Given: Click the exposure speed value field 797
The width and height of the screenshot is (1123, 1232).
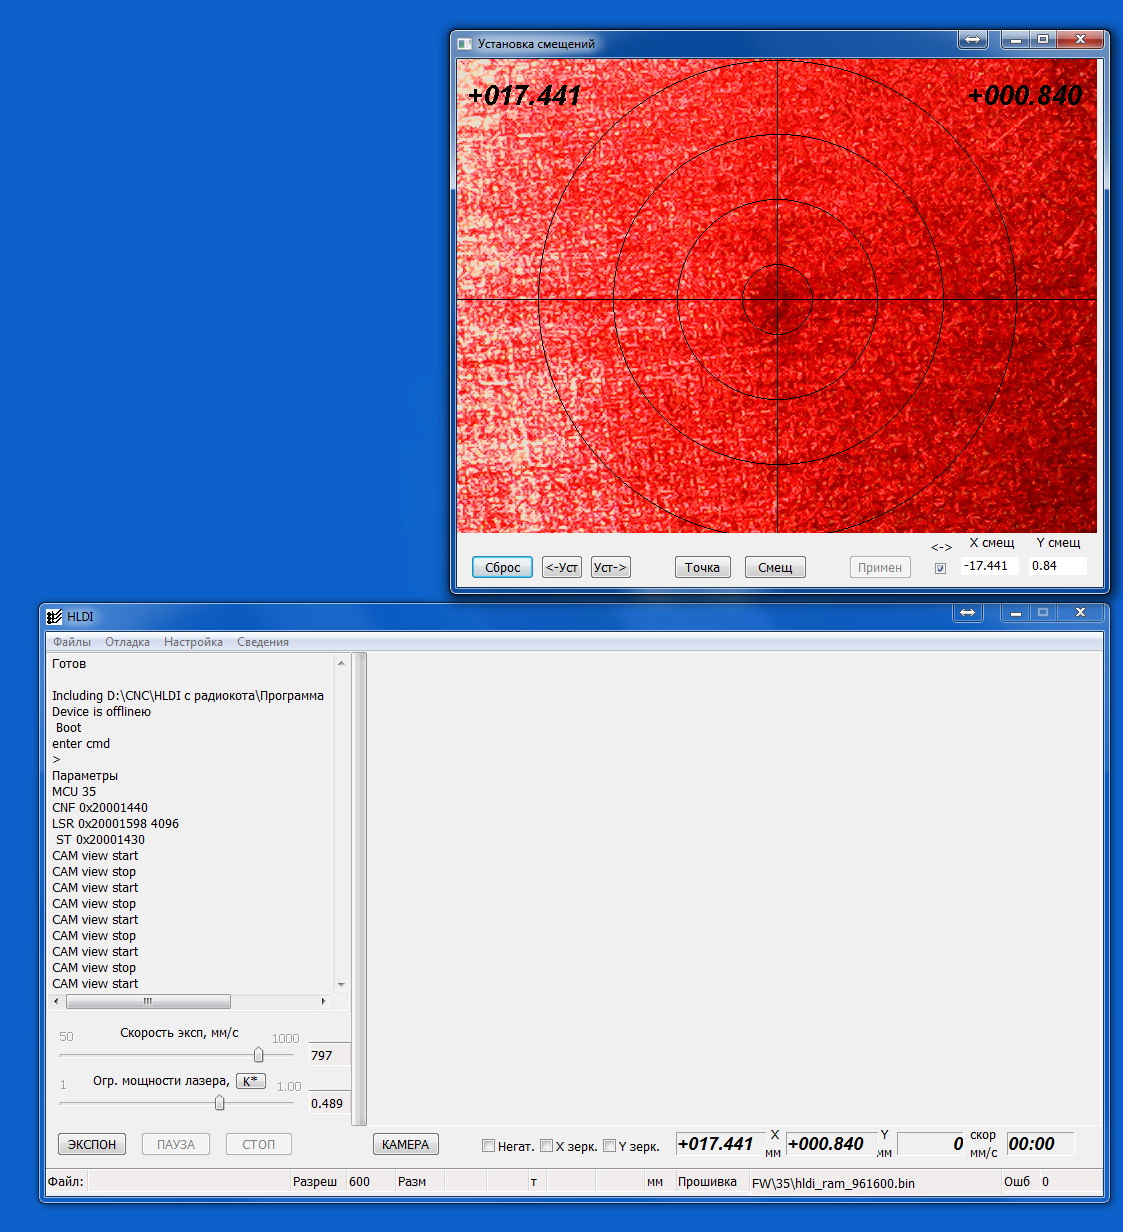Looking at the screenshot, I should click(330, 1055).
